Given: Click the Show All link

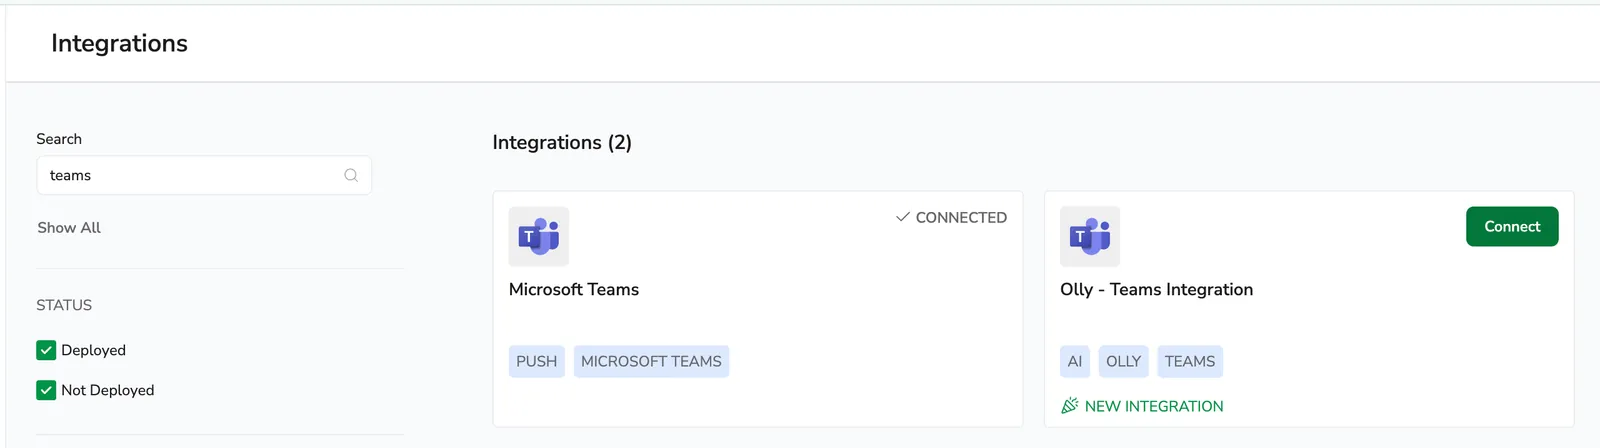Looking at the screenshot, I should pos(69,228).
